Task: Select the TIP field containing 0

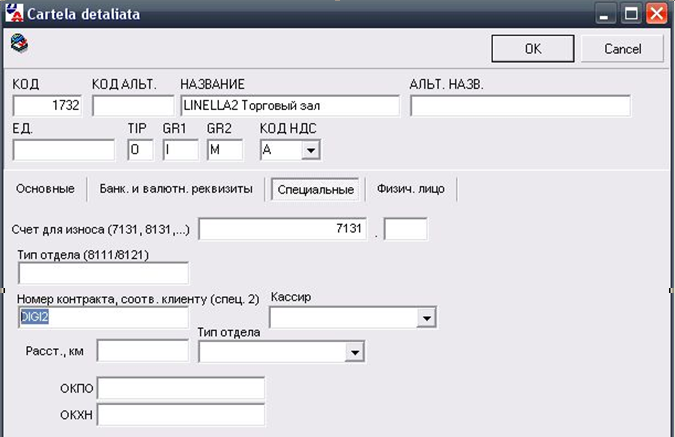Action: pyautogui.click(x=140, y=150)
